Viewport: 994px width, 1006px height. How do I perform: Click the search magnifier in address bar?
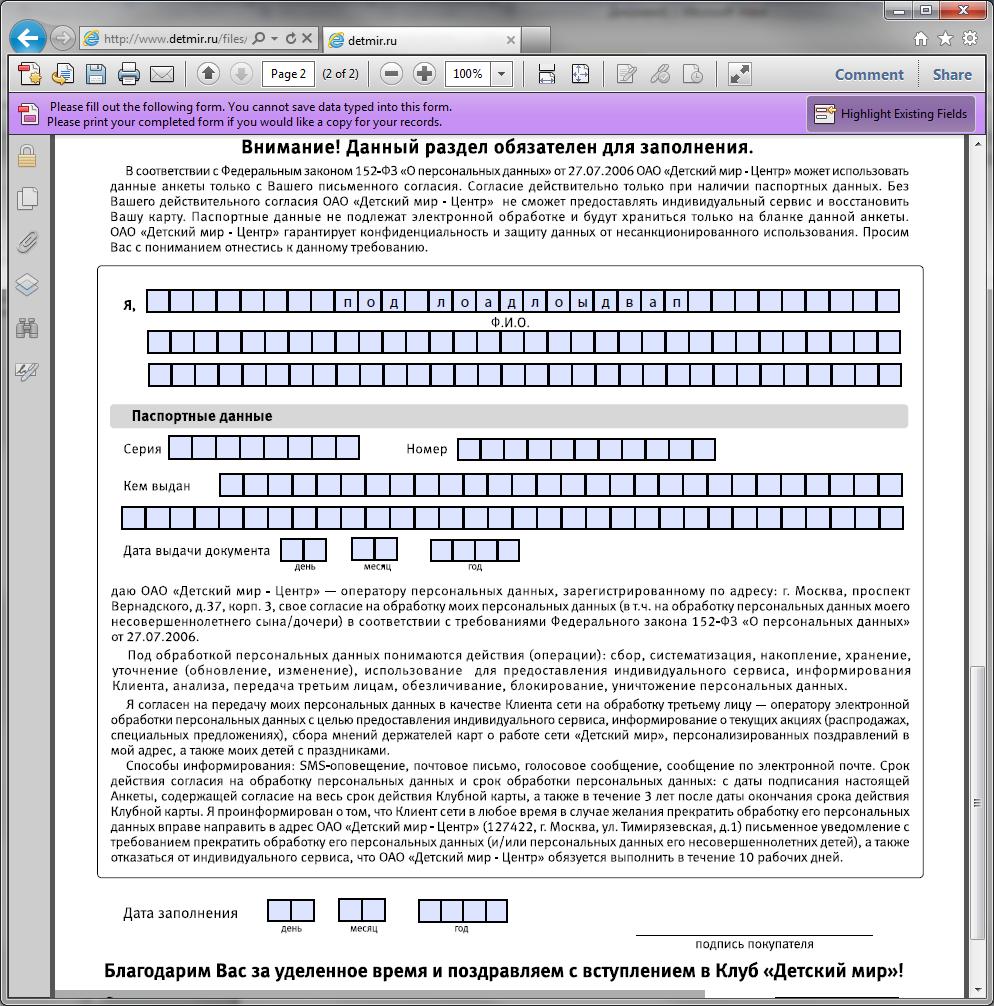pos(259,38)
